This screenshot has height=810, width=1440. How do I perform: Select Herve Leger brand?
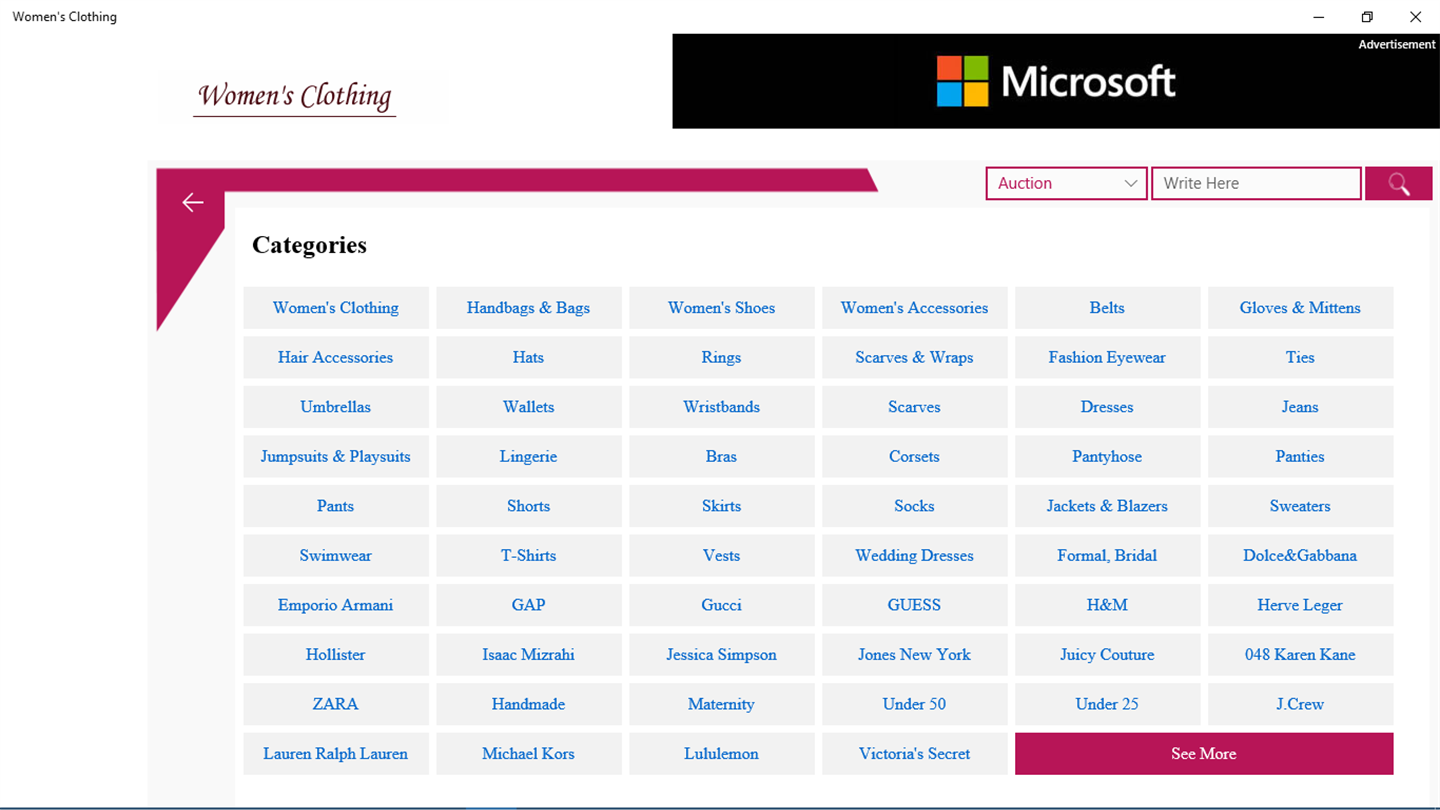point(1301,605)
